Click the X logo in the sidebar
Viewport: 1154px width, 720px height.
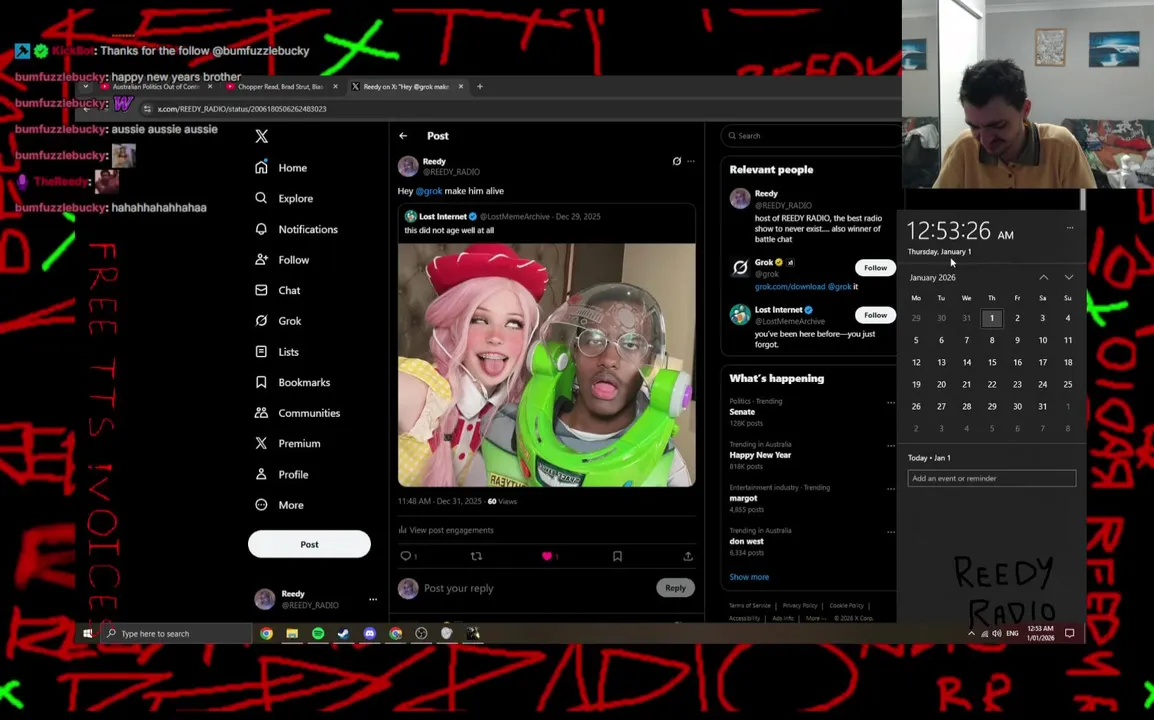click(x=261, y=136)
